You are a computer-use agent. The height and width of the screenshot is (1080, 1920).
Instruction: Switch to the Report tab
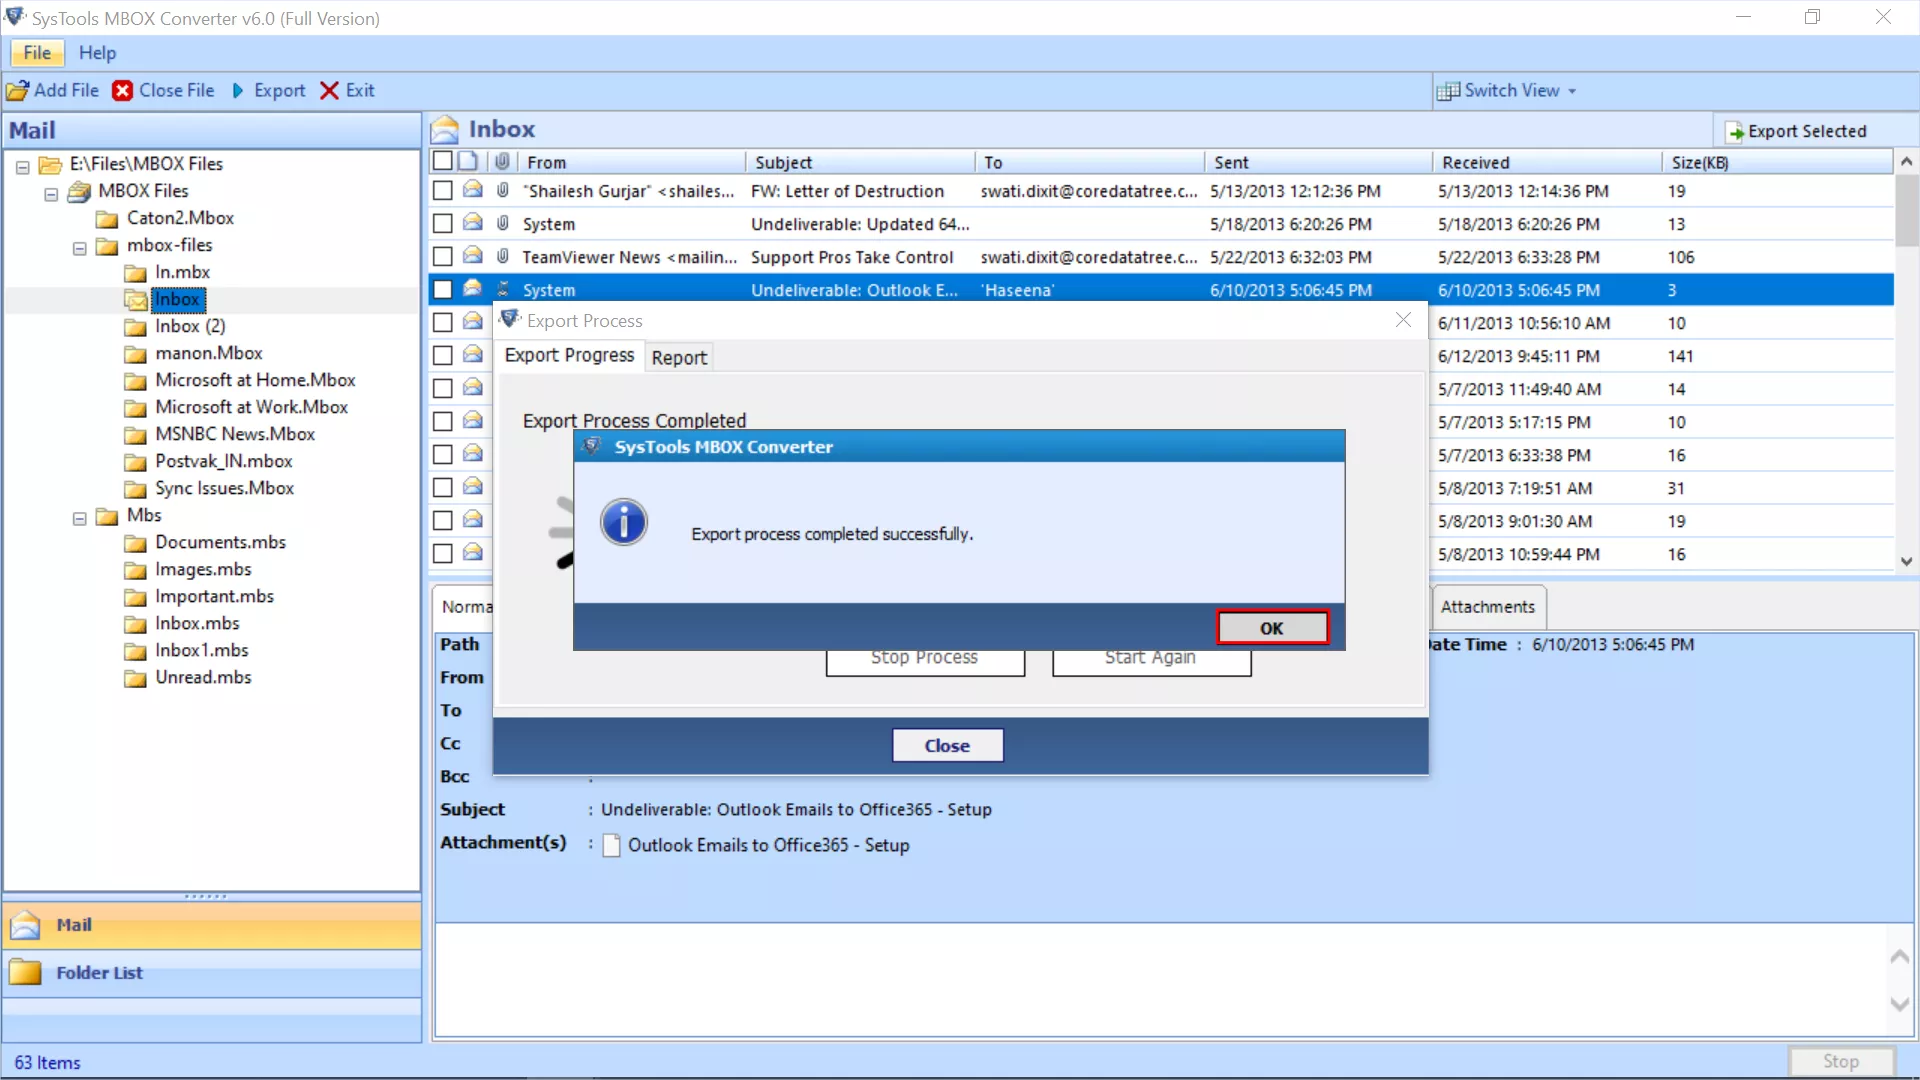[x=679, y=357]
